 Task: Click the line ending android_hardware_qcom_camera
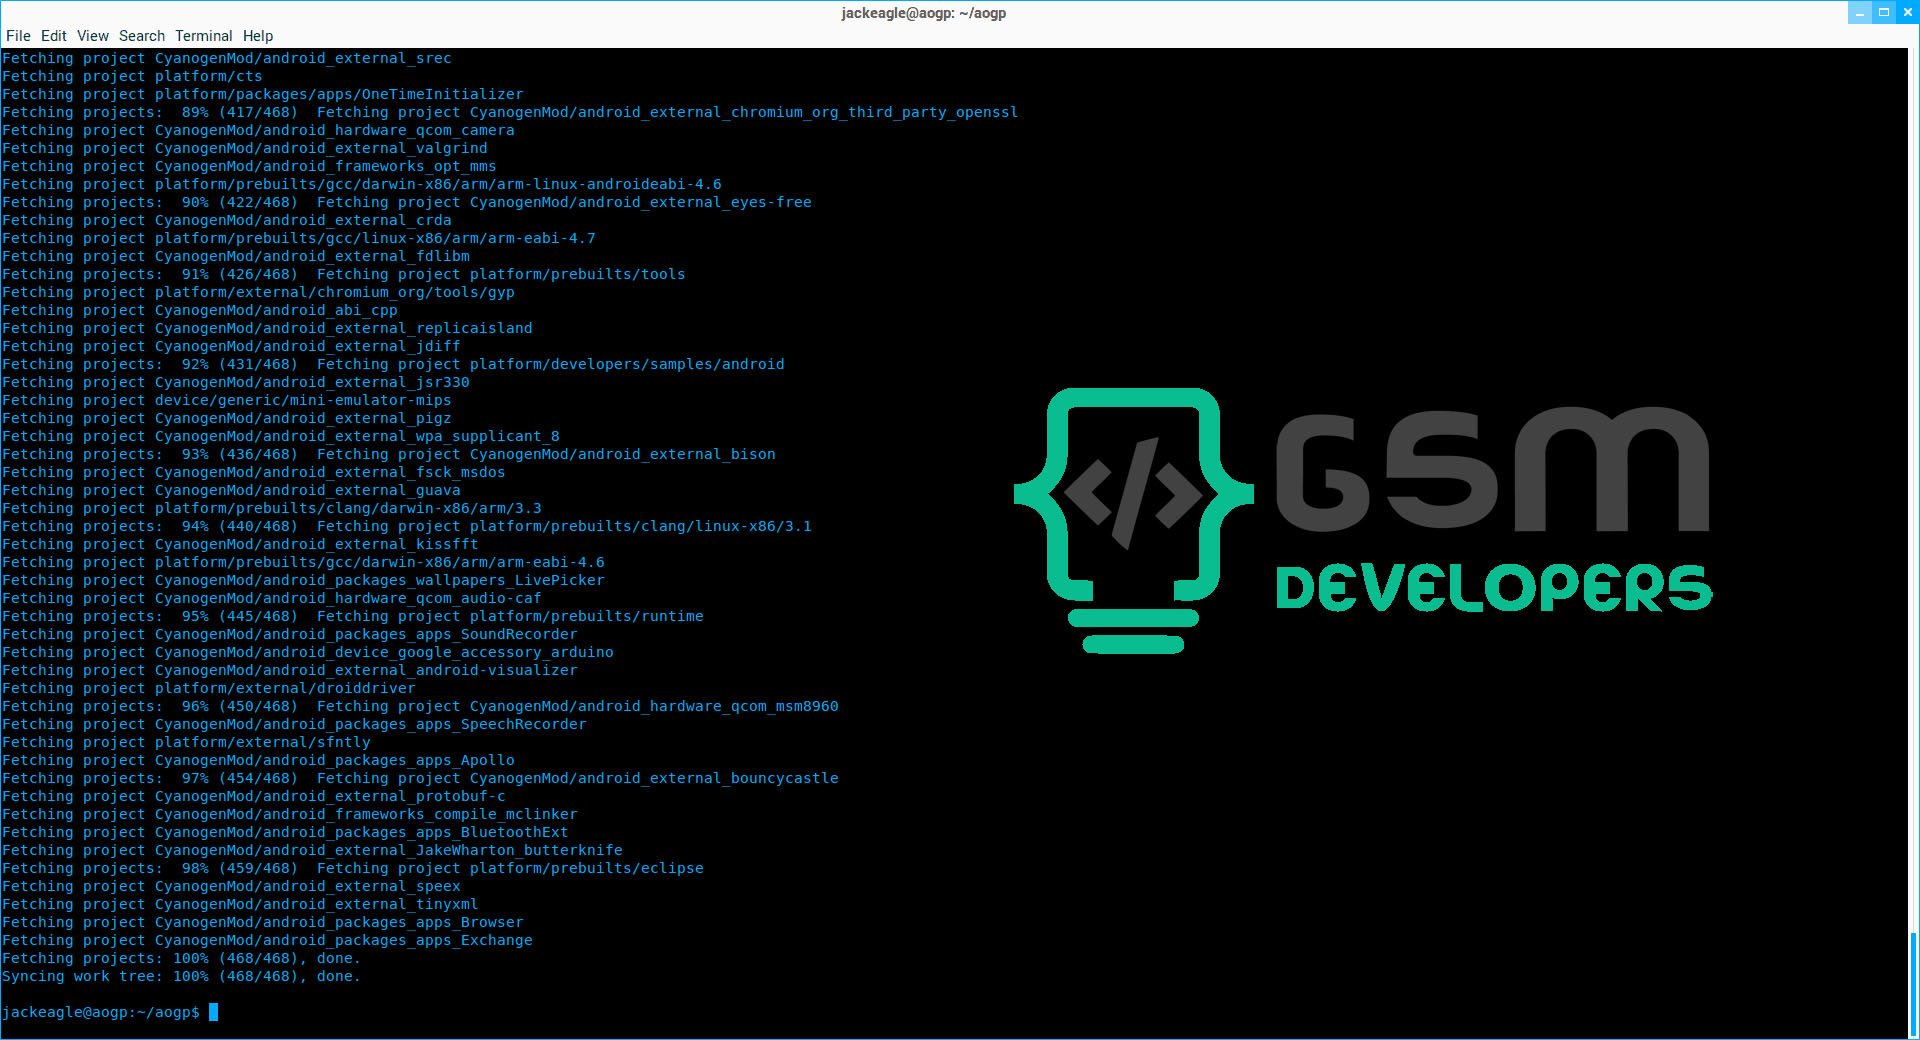pyautogui.click(x=258, y=130)
